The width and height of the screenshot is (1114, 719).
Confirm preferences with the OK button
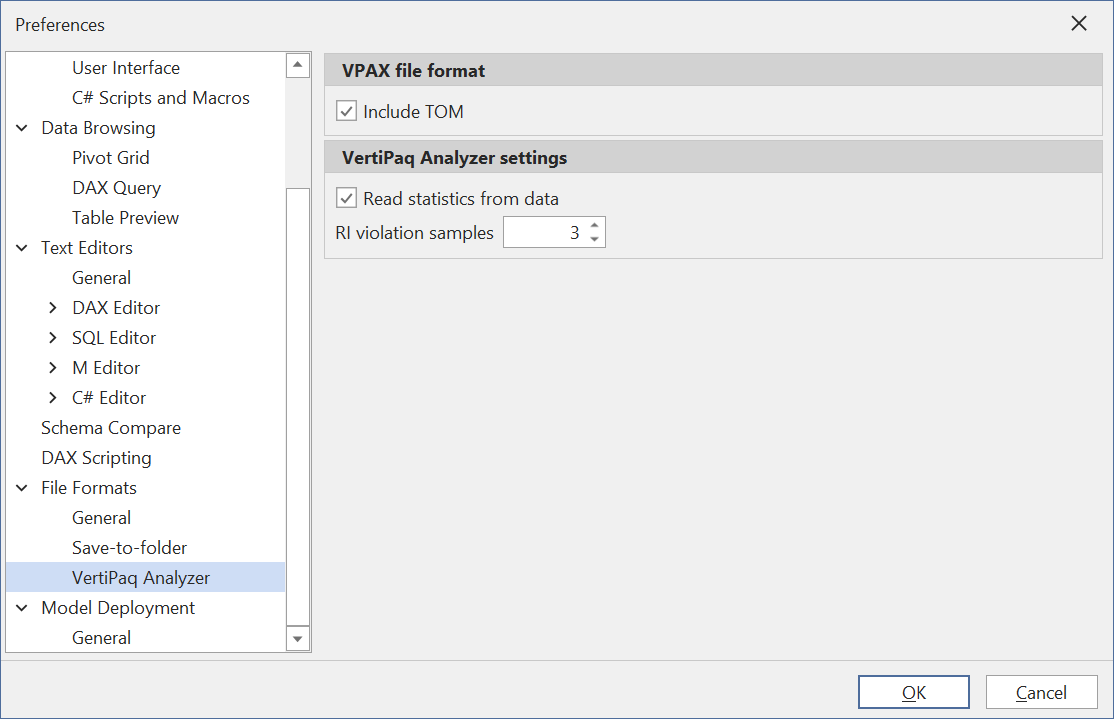[913, 691]
